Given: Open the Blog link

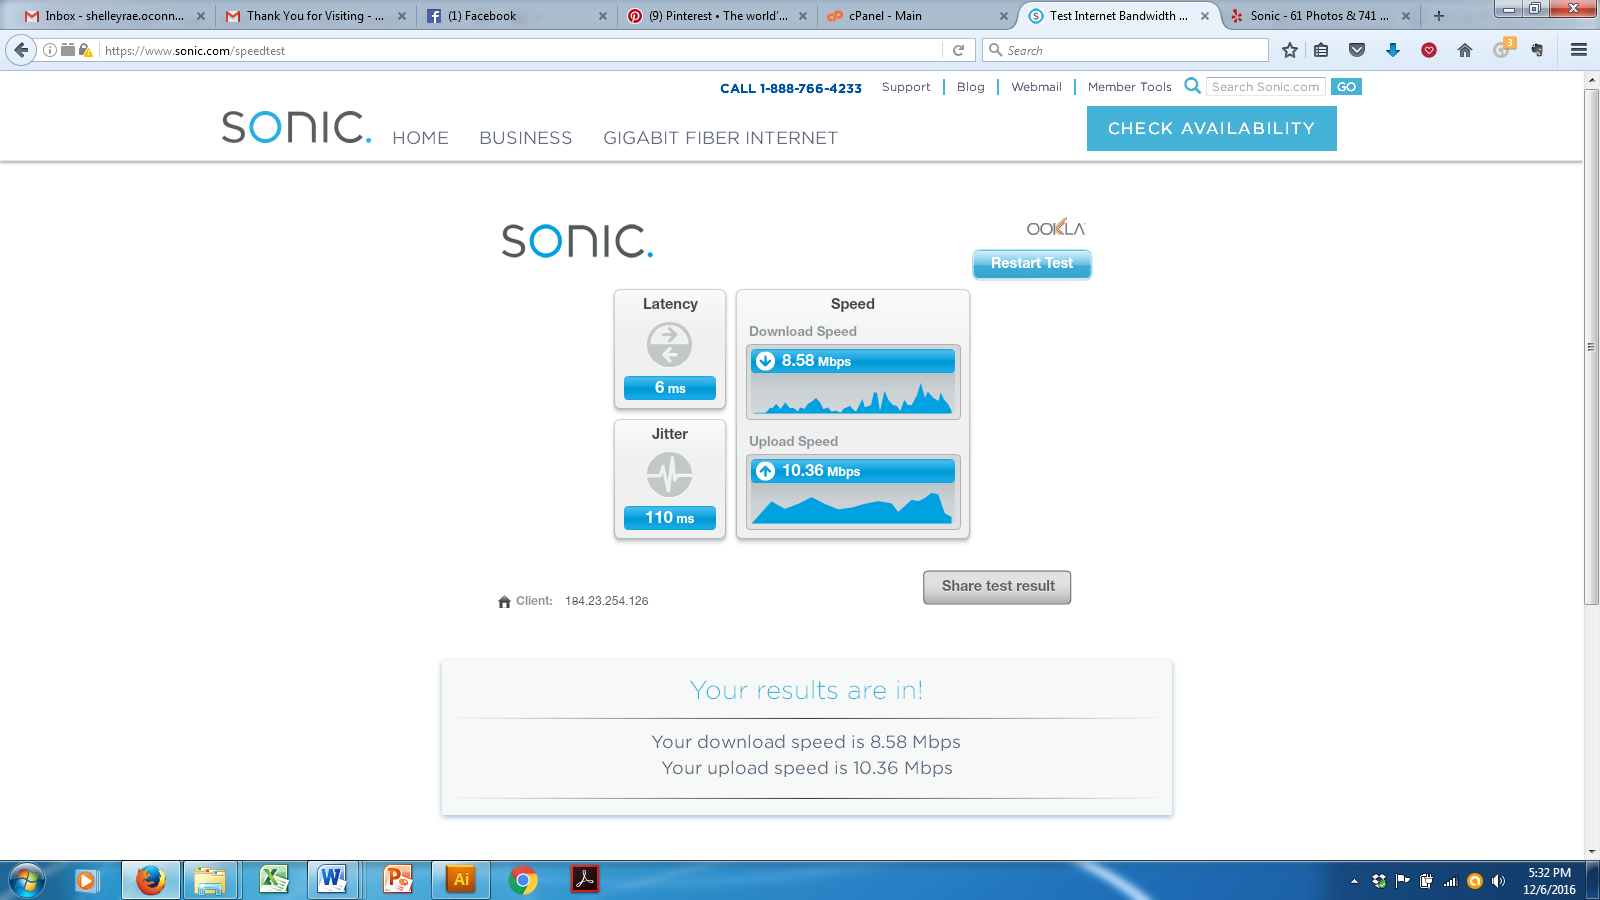Looking at the screenshot, I should click(970, 87).
